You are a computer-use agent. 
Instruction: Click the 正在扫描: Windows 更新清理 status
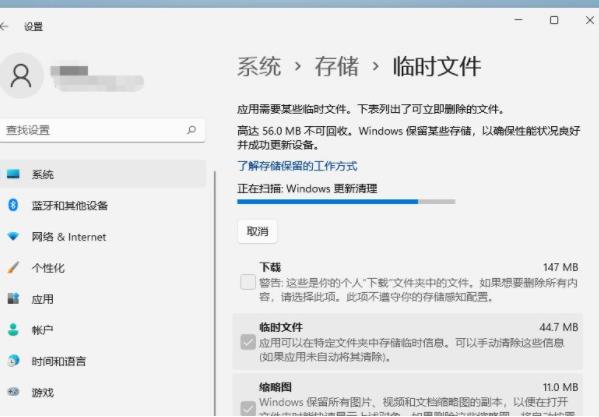click(307, 189)
